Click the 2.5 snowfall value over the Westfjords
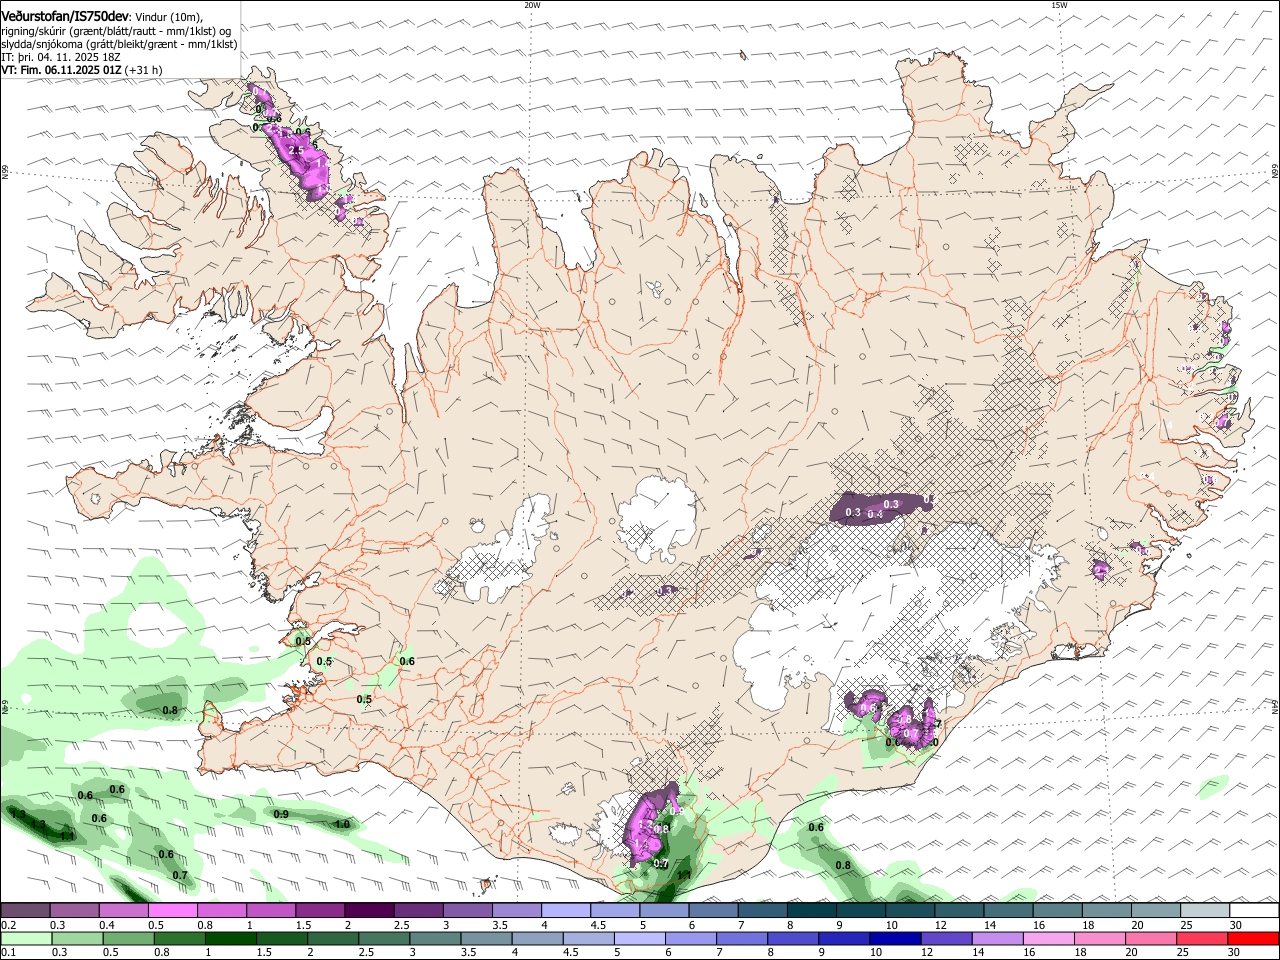 295,150
